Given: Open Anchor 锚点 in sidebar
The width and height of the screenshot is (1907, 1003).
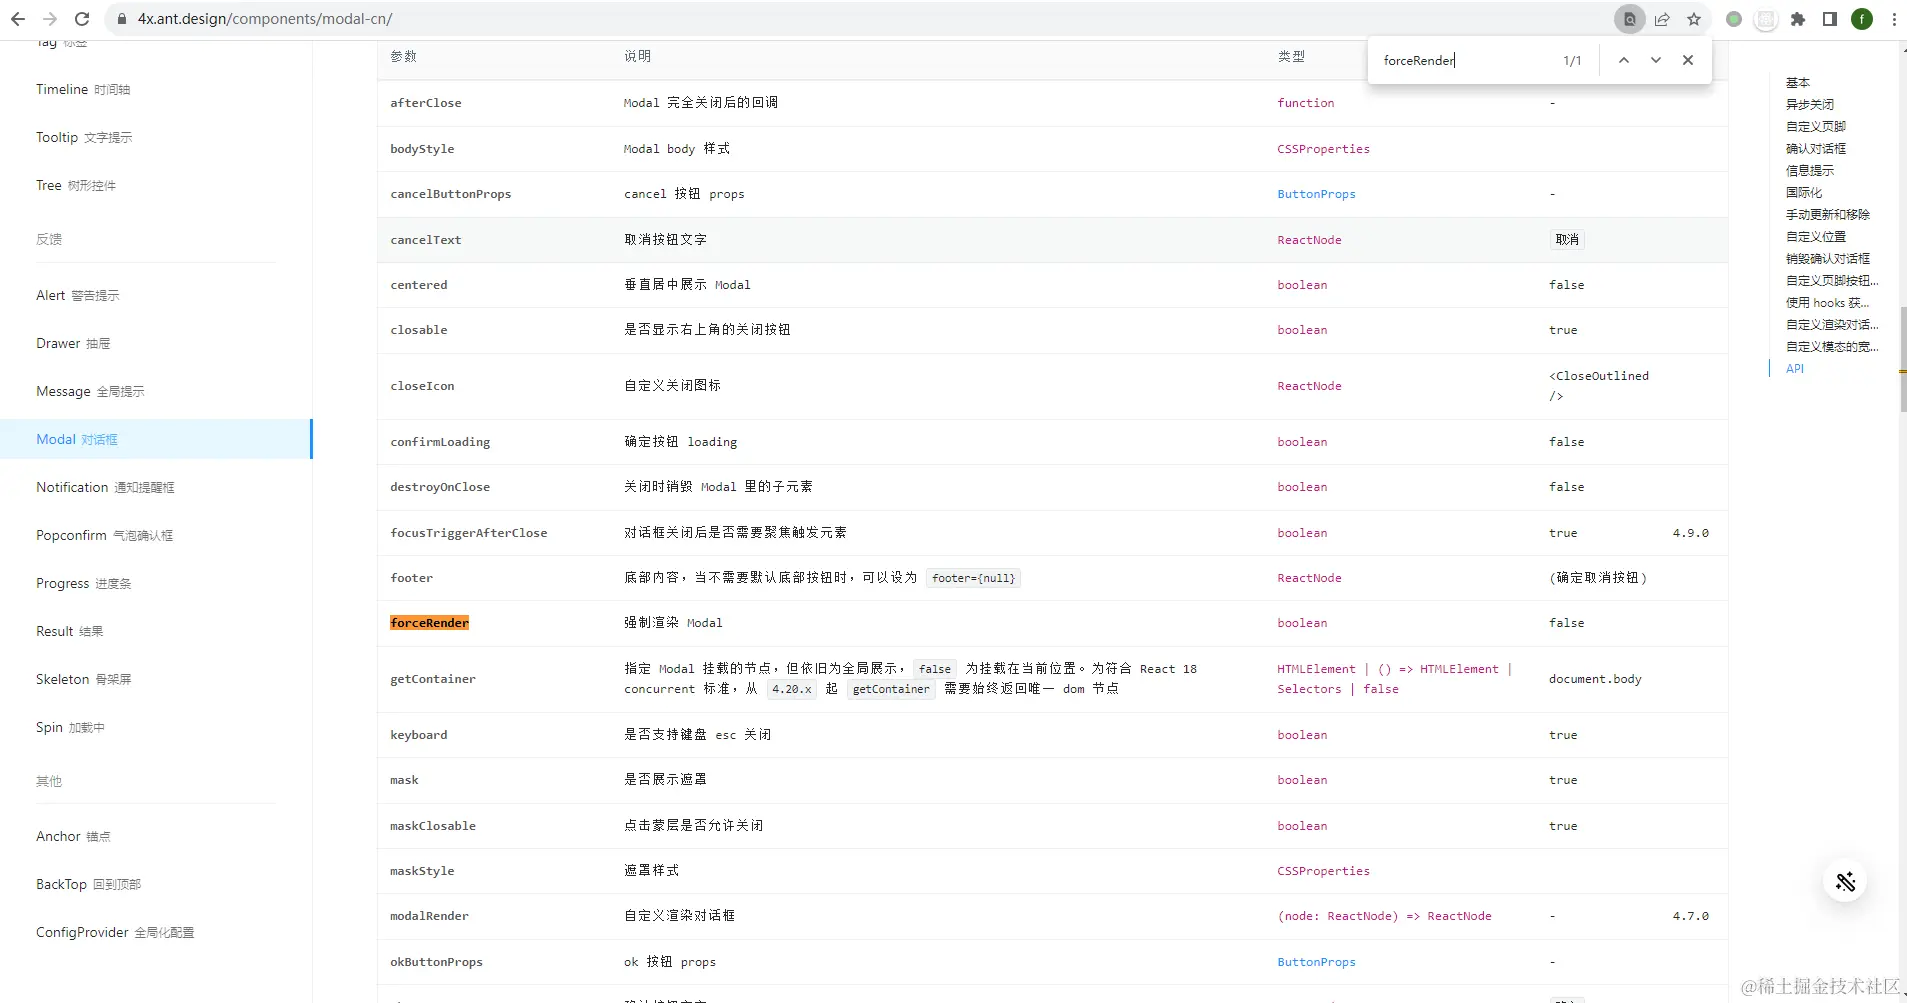Looking at the screenshot, I should (x=73, y=836).
